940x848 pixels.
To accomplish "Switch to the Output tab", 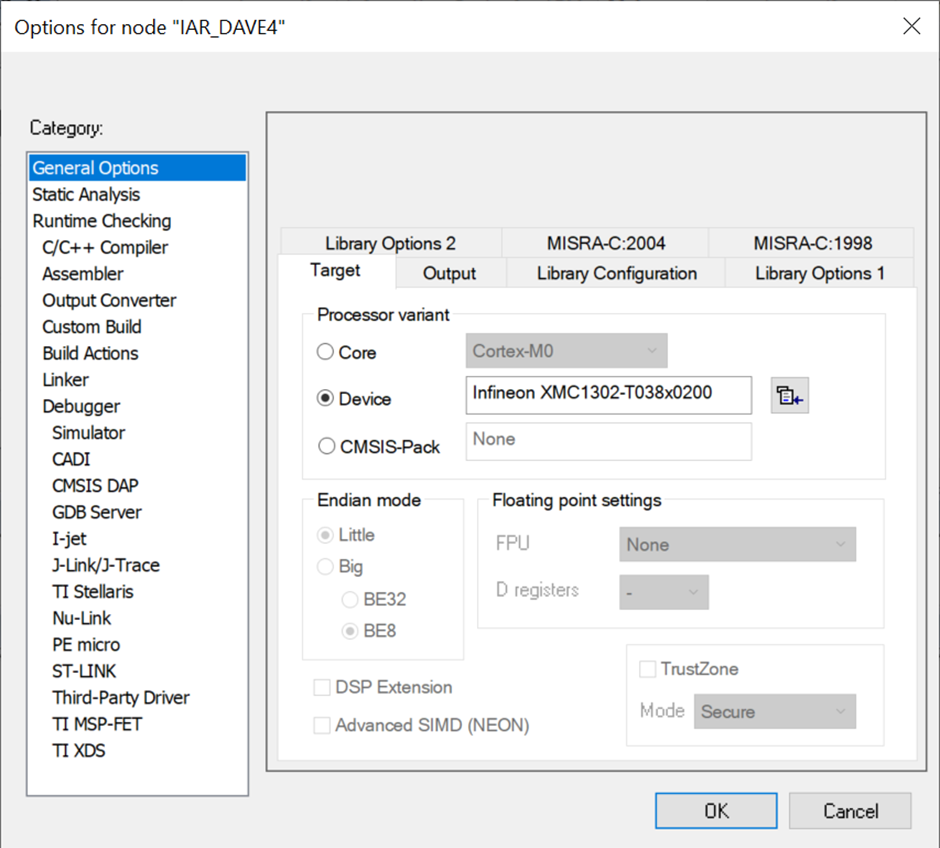I will pos(449,273).
